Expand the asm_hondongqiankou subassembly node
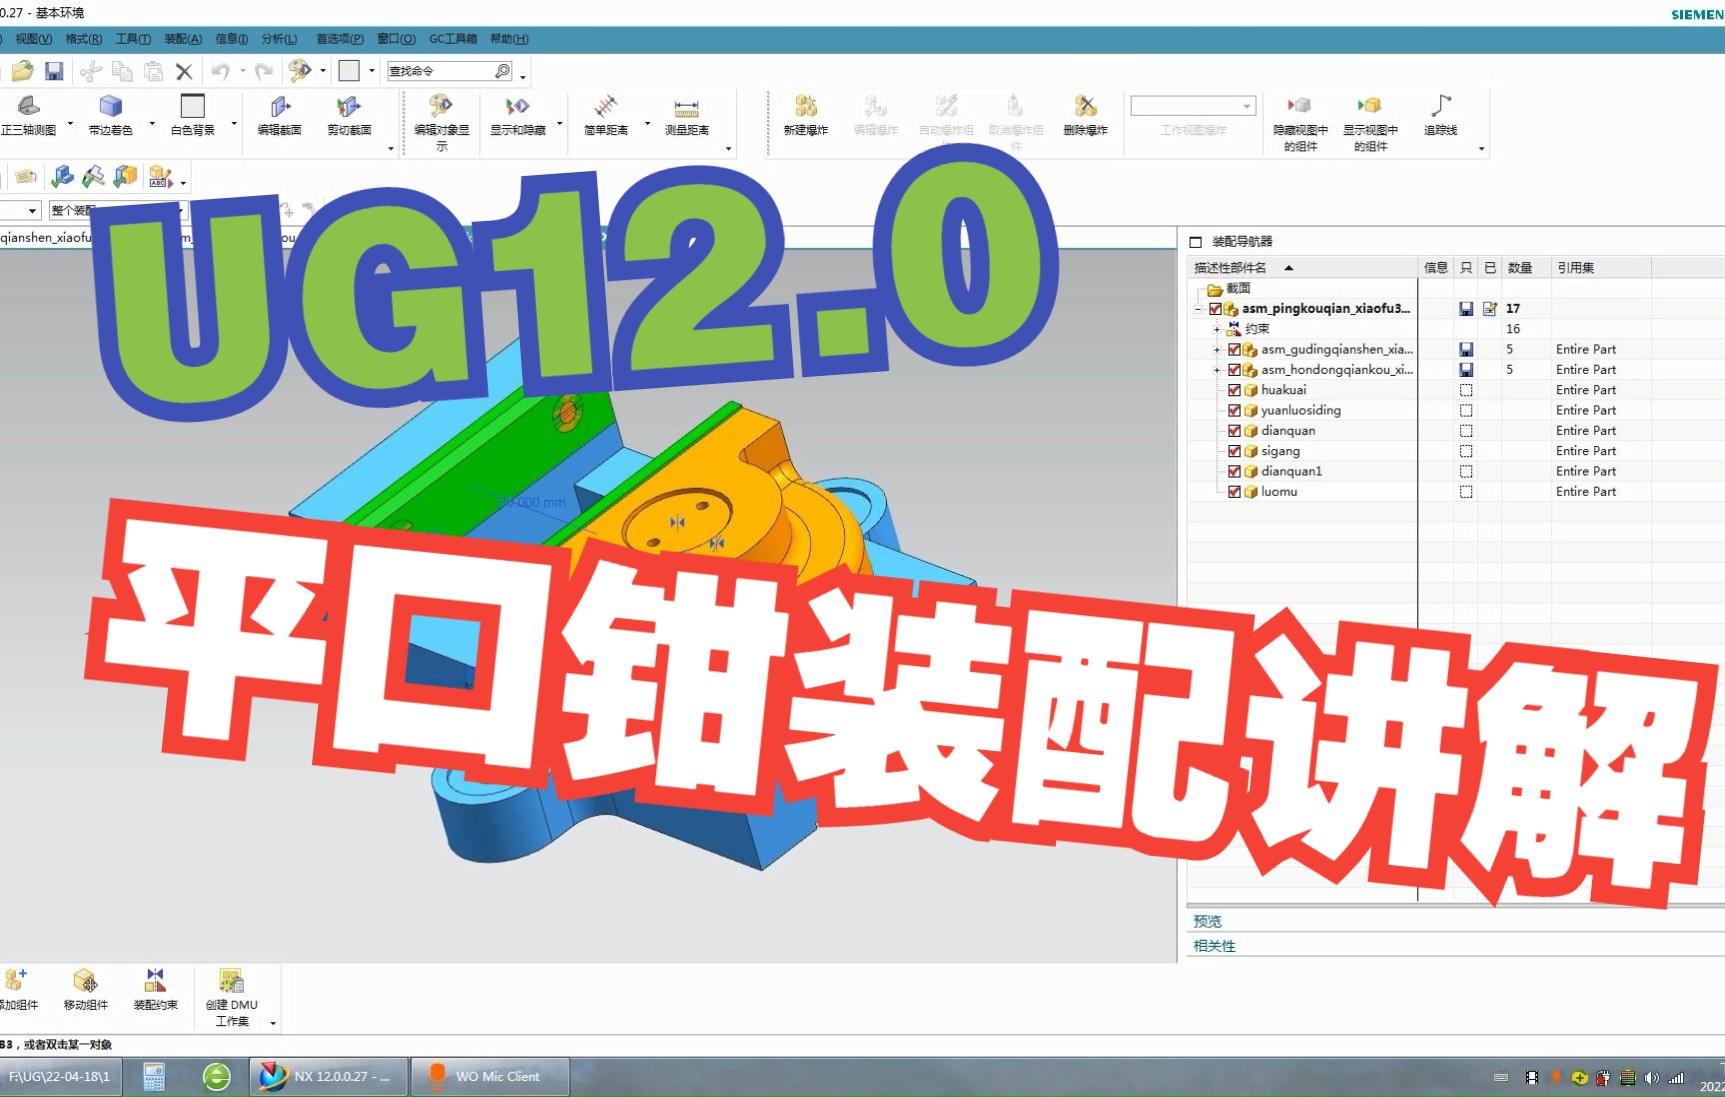1725x1097 pixels. 1217,370
